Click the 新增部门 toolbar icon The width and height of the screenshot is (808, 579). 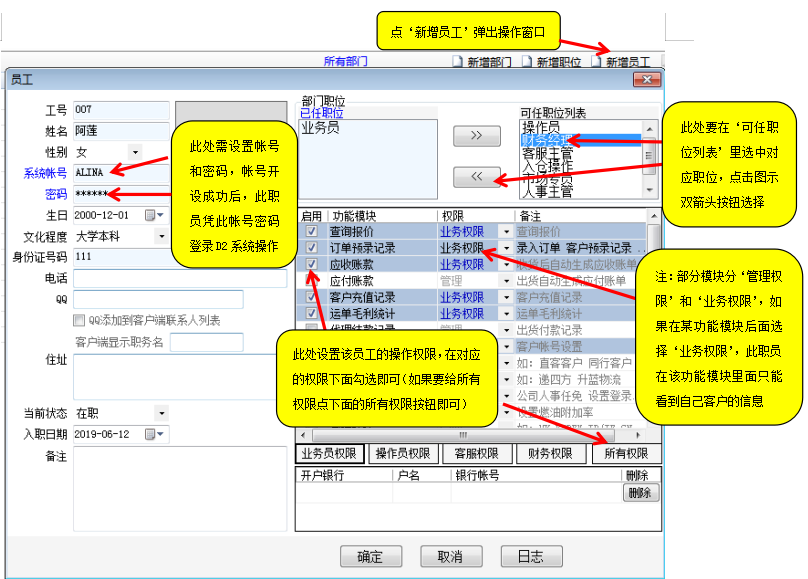point(459,62)
